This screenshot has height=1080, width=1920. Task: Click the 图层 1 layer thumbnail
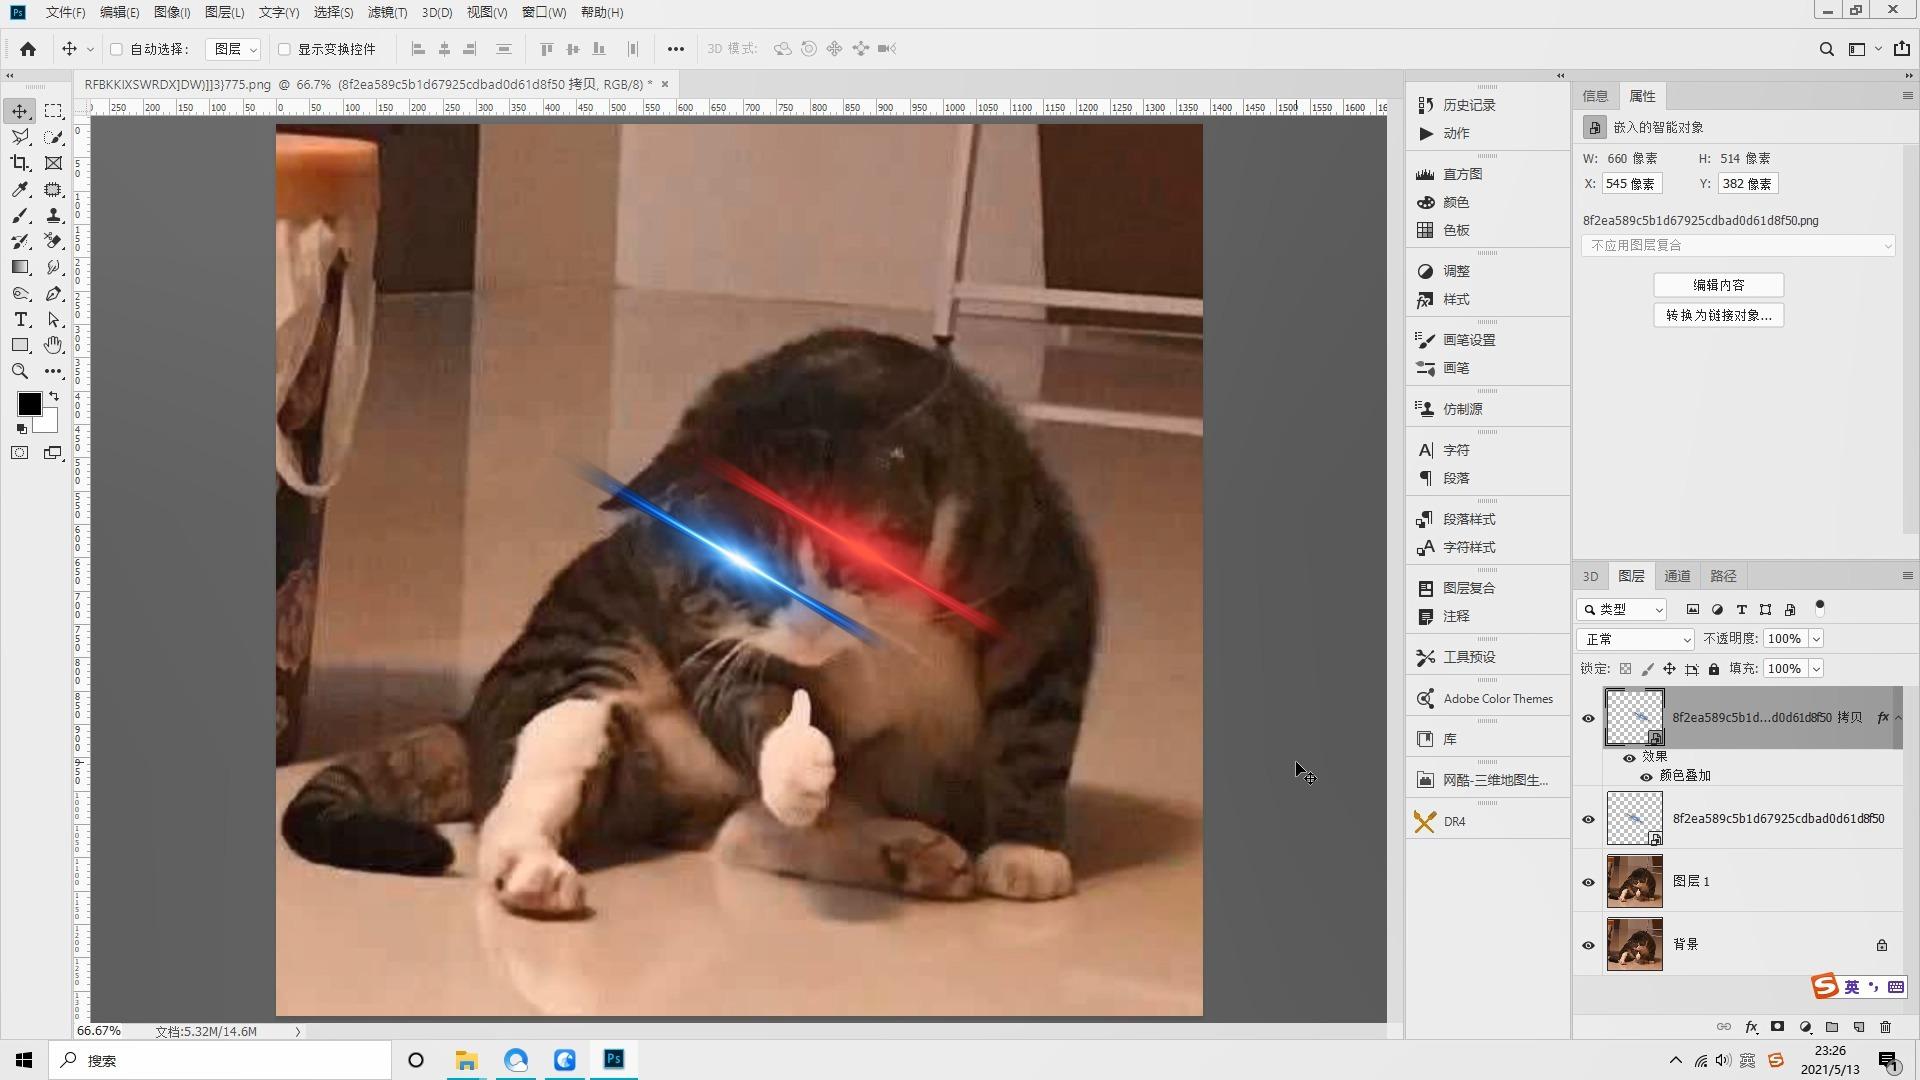[1634, 882]
